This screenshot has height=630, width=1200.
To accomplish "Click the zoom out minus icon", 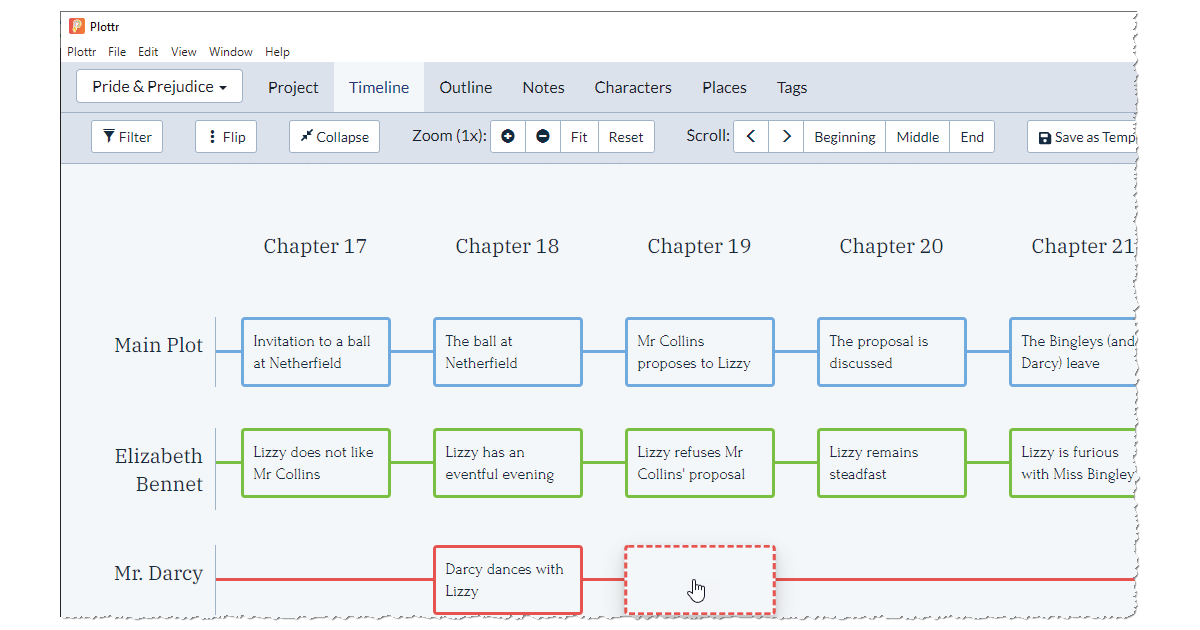I will point(542,137).
